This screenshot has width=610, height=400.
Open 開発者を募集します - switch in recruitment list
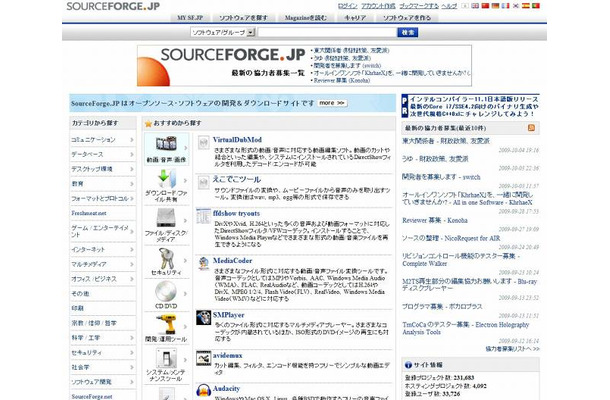(x=441, y=177)
